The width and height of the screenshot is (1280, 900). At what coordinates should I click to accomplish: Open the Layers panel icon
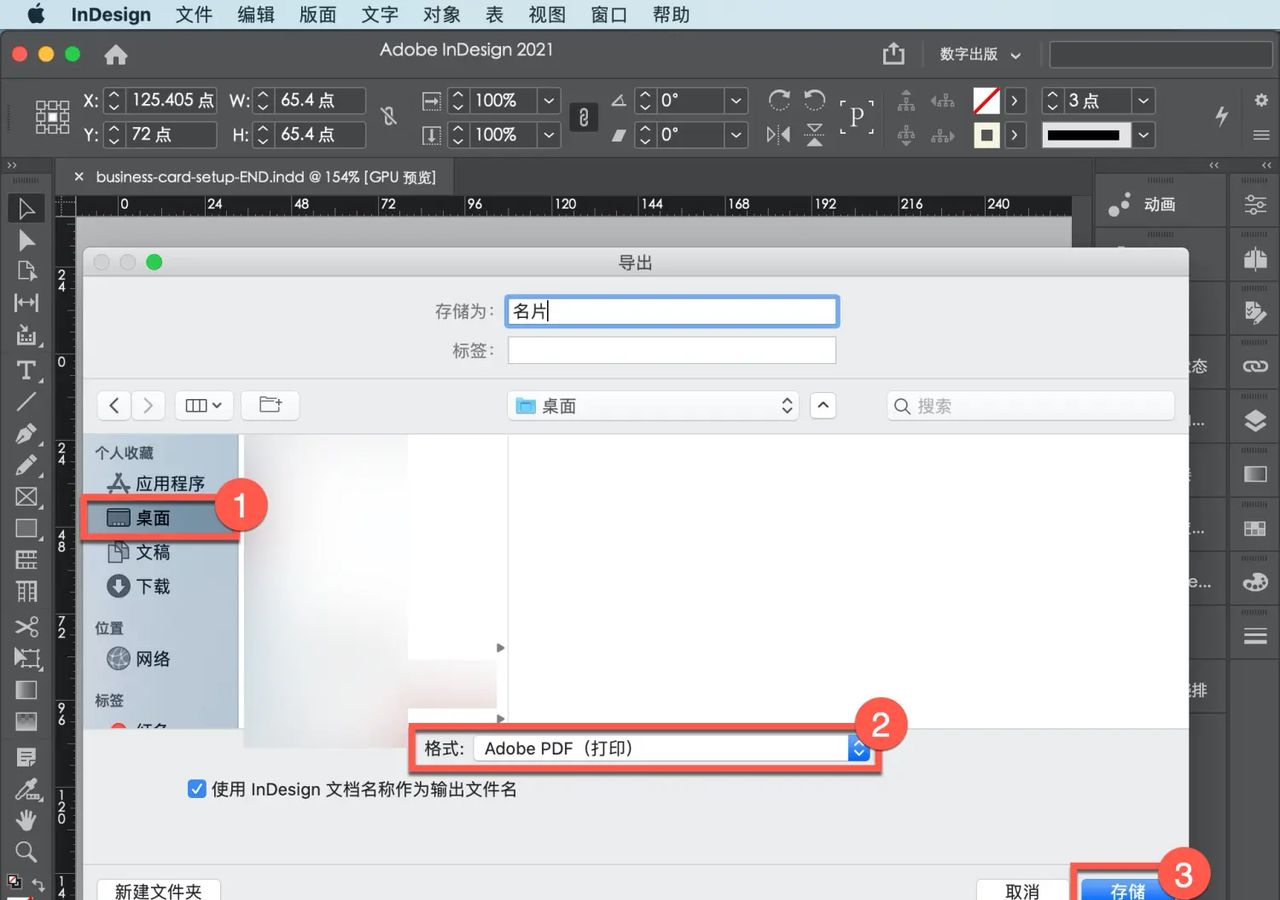click(x=1254, y=420)
